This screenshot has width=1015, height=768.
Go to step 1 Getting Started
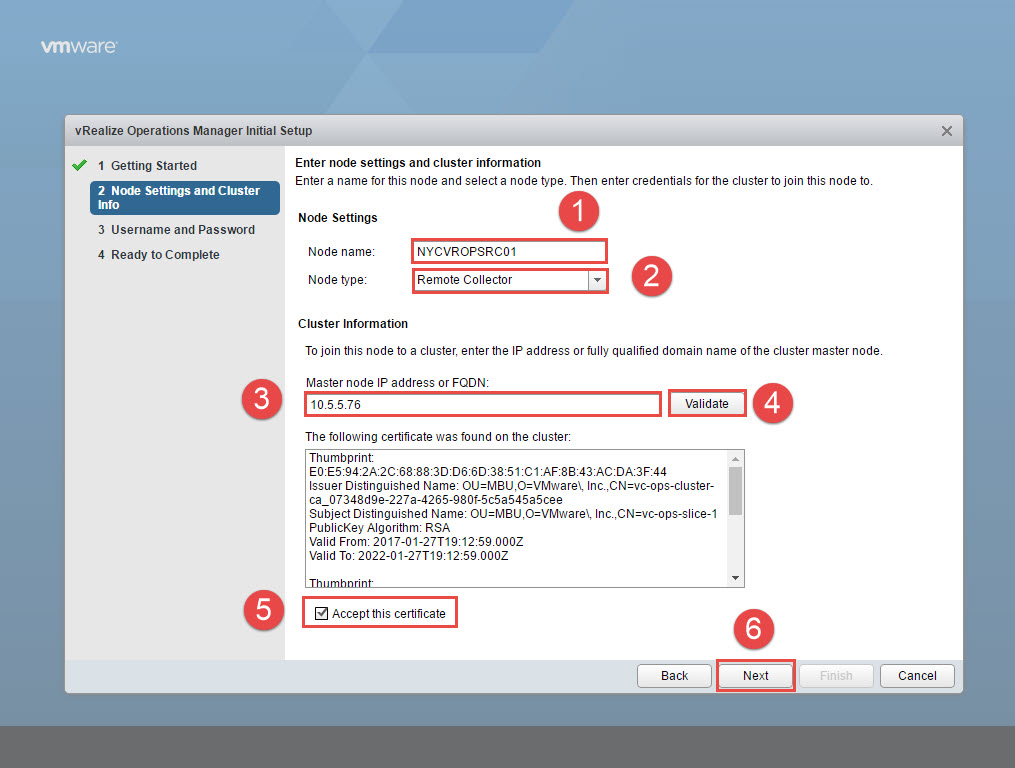pos(147,166)
